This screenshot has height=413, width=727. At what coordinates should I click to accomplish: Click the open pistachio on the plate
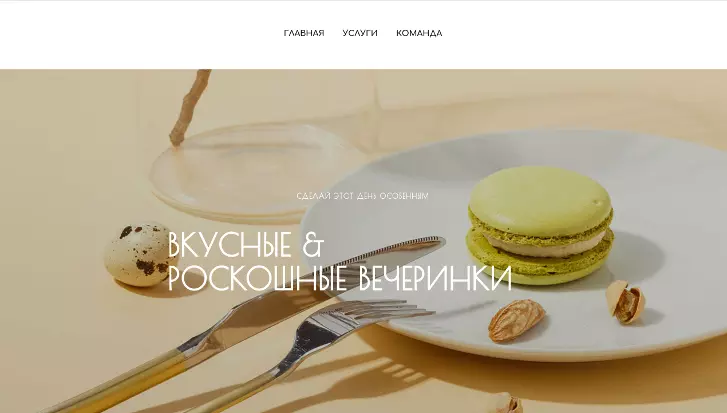click(x=626, y=301)
